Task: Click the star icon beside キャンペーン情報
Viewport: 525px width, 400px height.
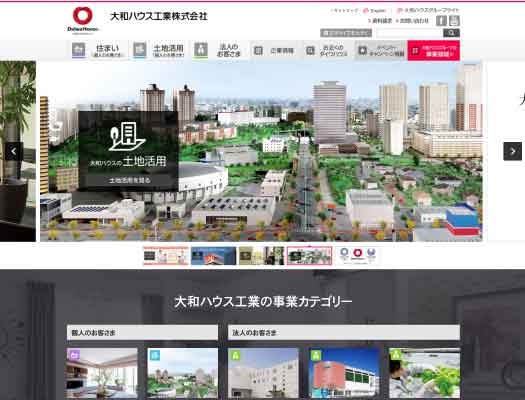Action: (362, 51)
